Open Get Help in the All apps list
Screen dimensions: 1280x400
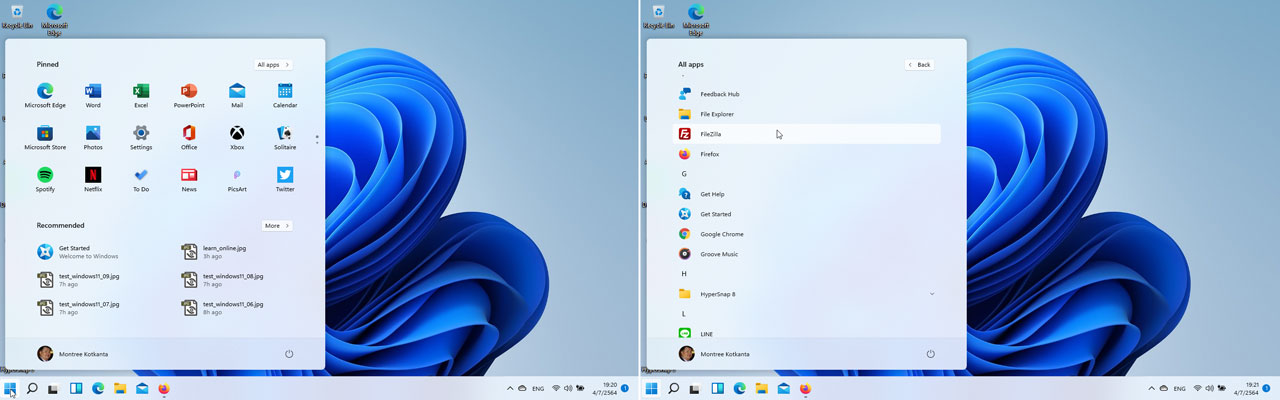(x=808, y=194)
